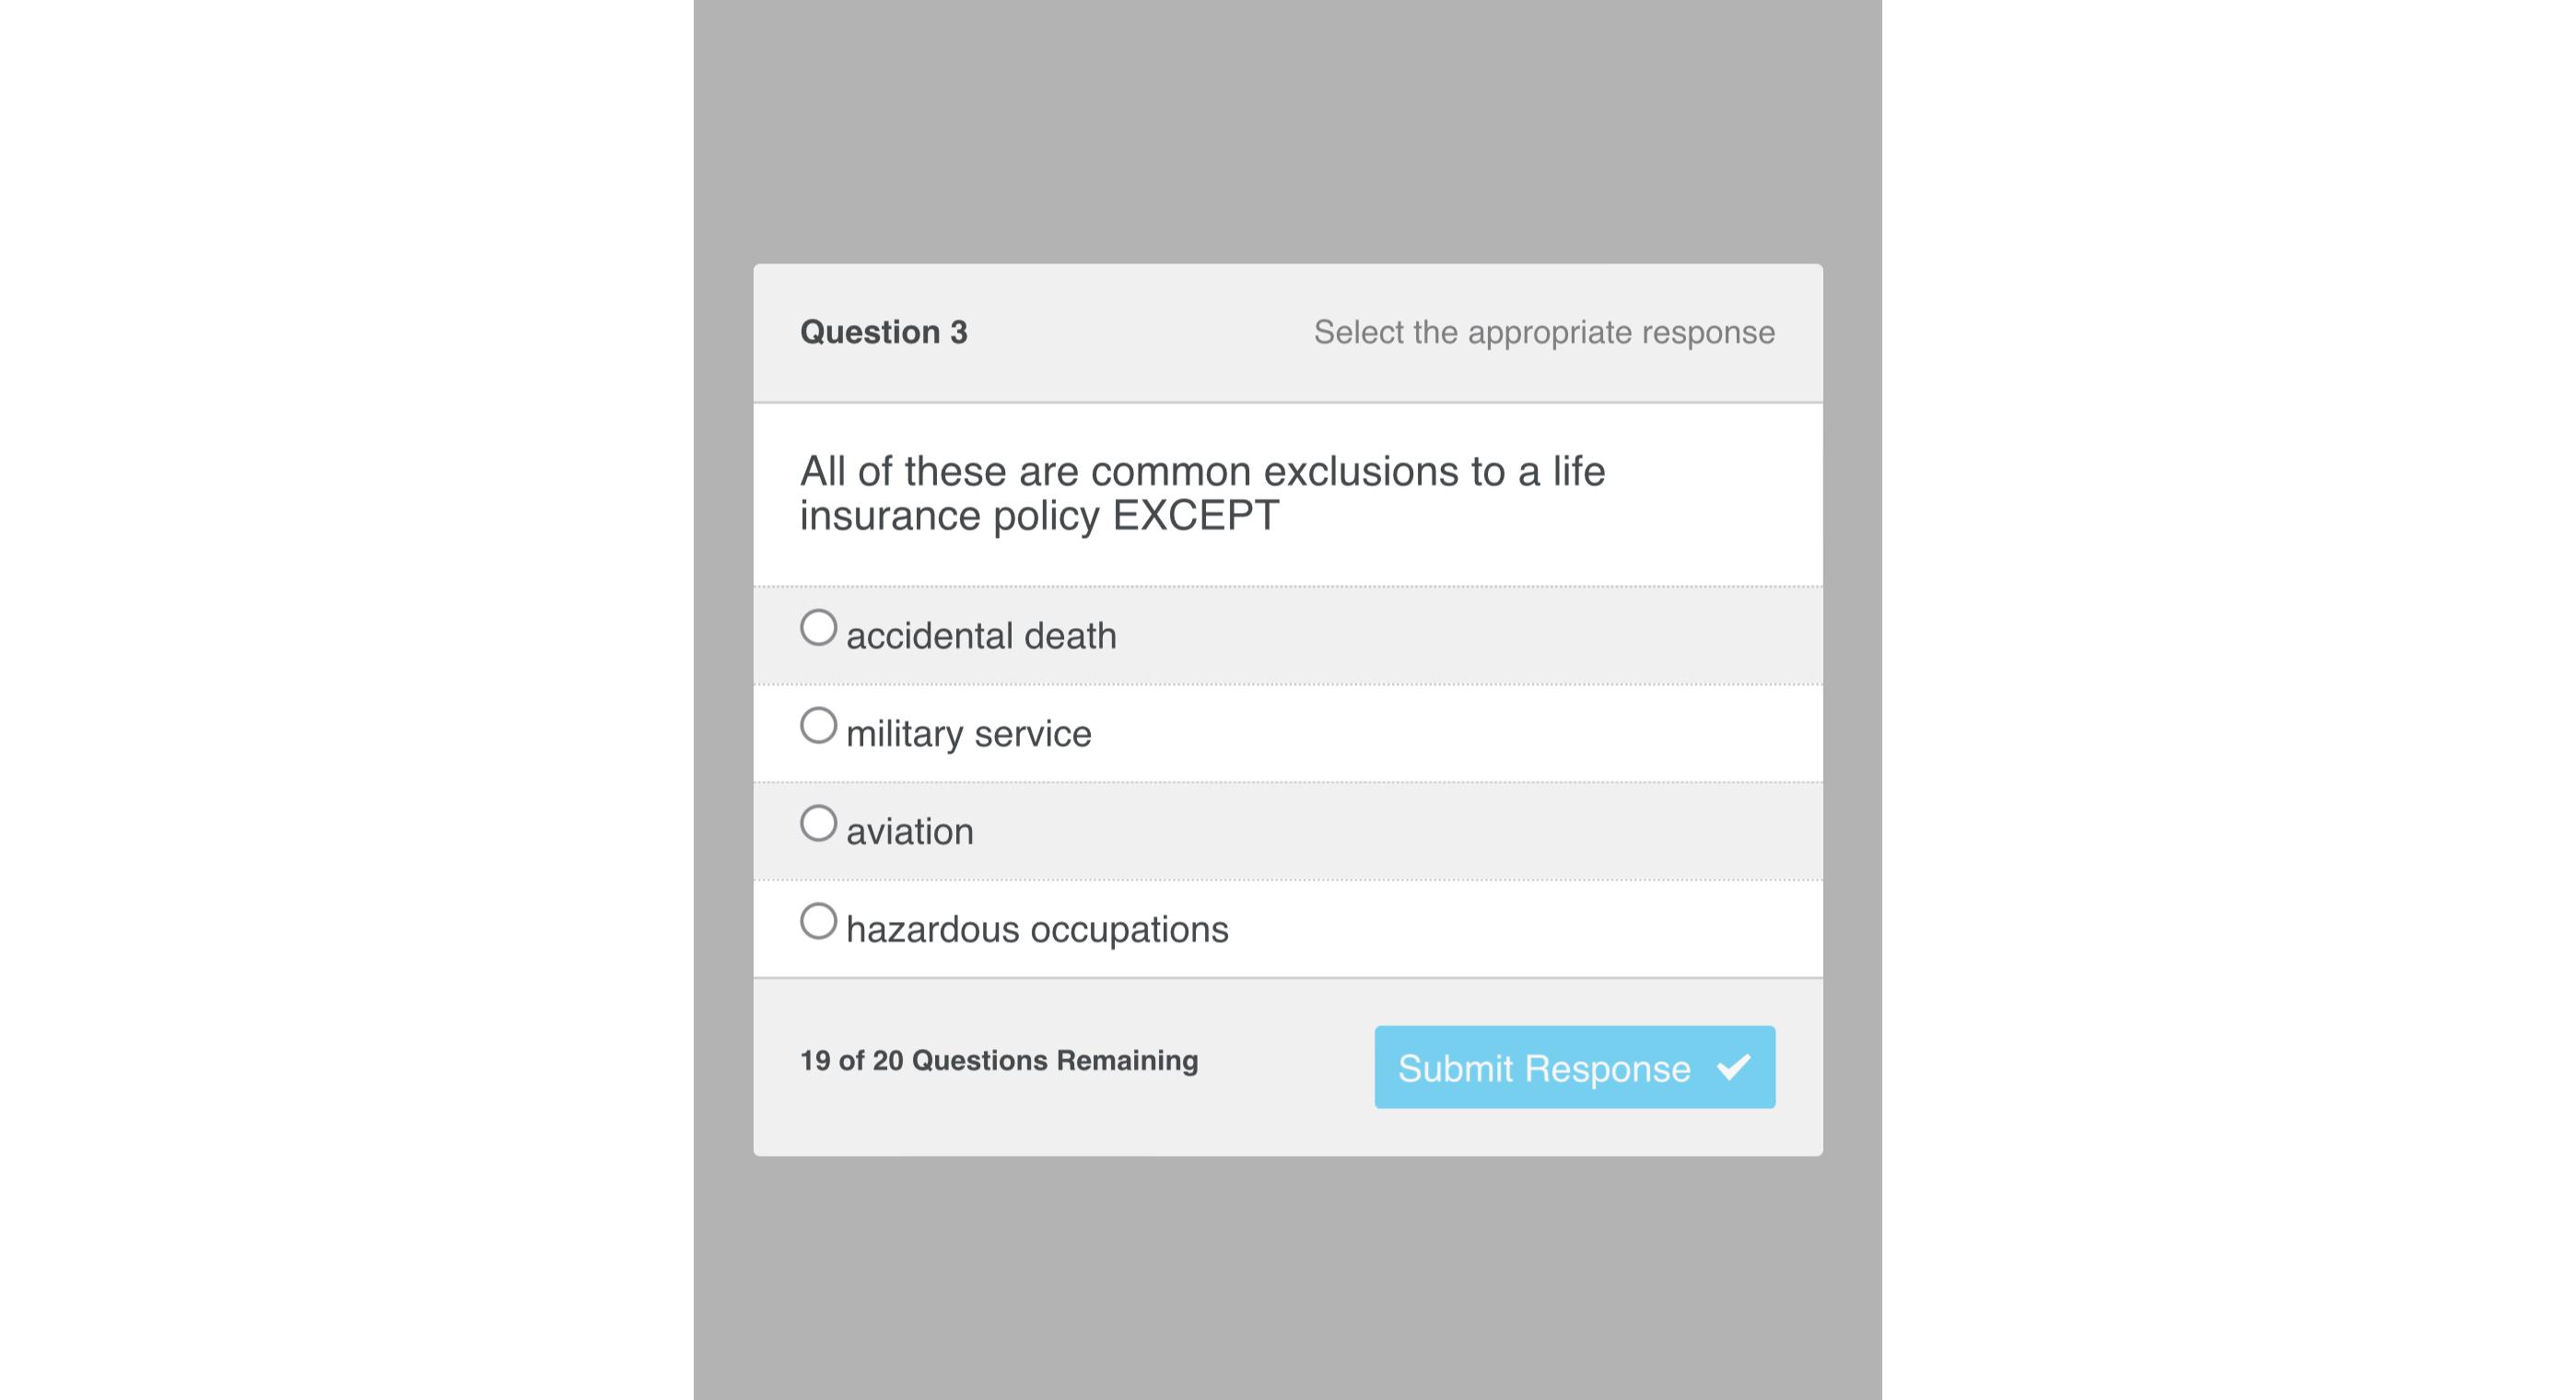Click the gray backdrop below the question card
2576x1400 pixels.
coord(1288,1278)
